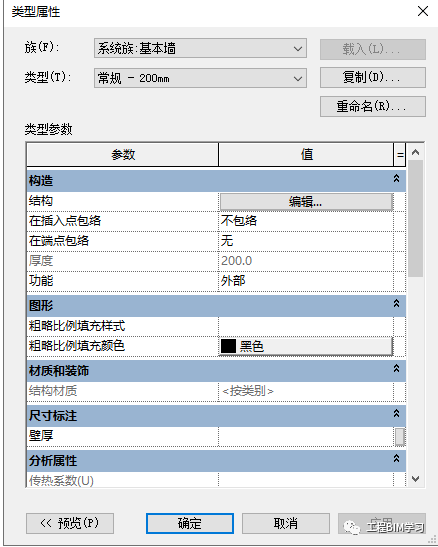Cancel with the 取消 button
Viewport: 438px width, 547px height.
[x=286, y=523]
